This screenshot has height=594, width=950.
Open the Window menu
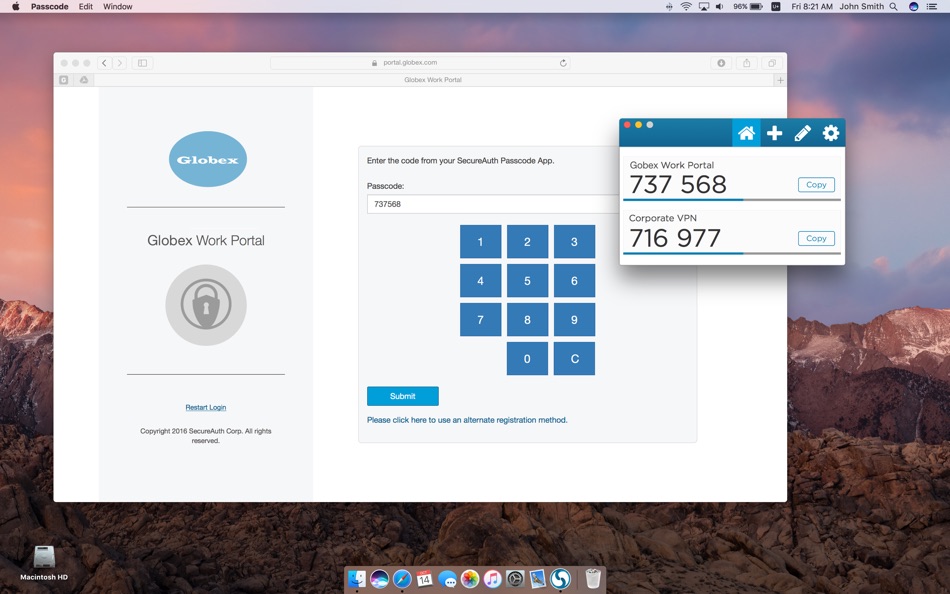coord(117,6)
